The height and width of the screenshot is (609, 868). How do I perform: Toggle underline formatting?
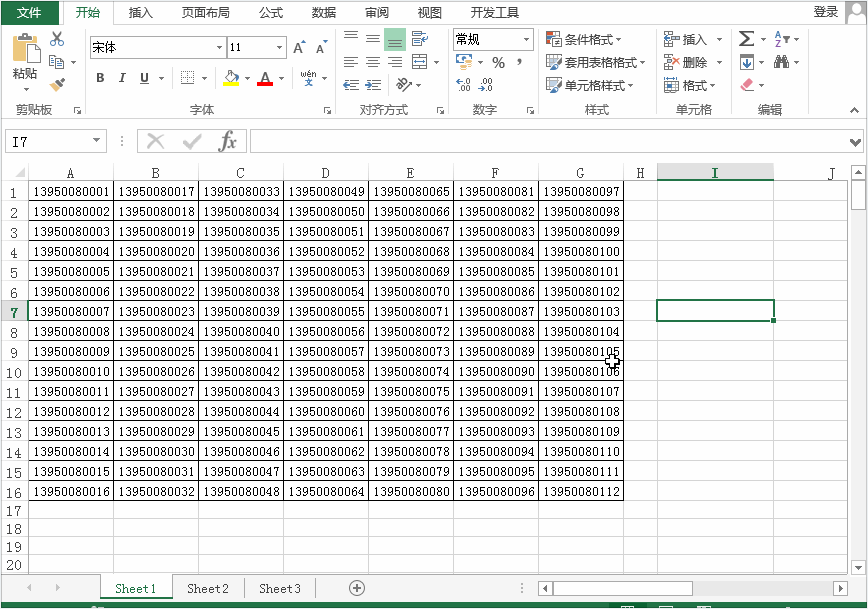144,78
